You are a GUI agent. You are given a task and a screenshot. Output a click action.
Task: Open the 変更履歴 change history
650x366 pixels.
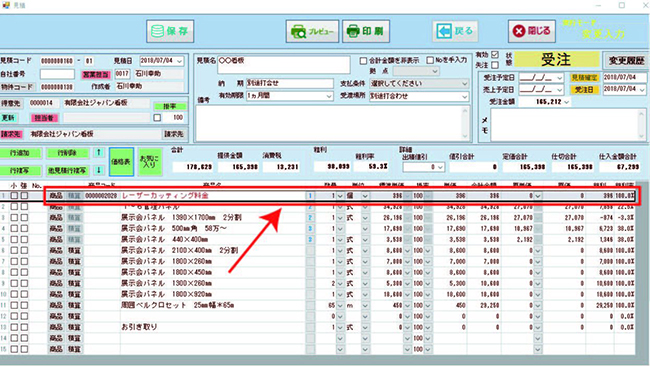coord(626,61)
